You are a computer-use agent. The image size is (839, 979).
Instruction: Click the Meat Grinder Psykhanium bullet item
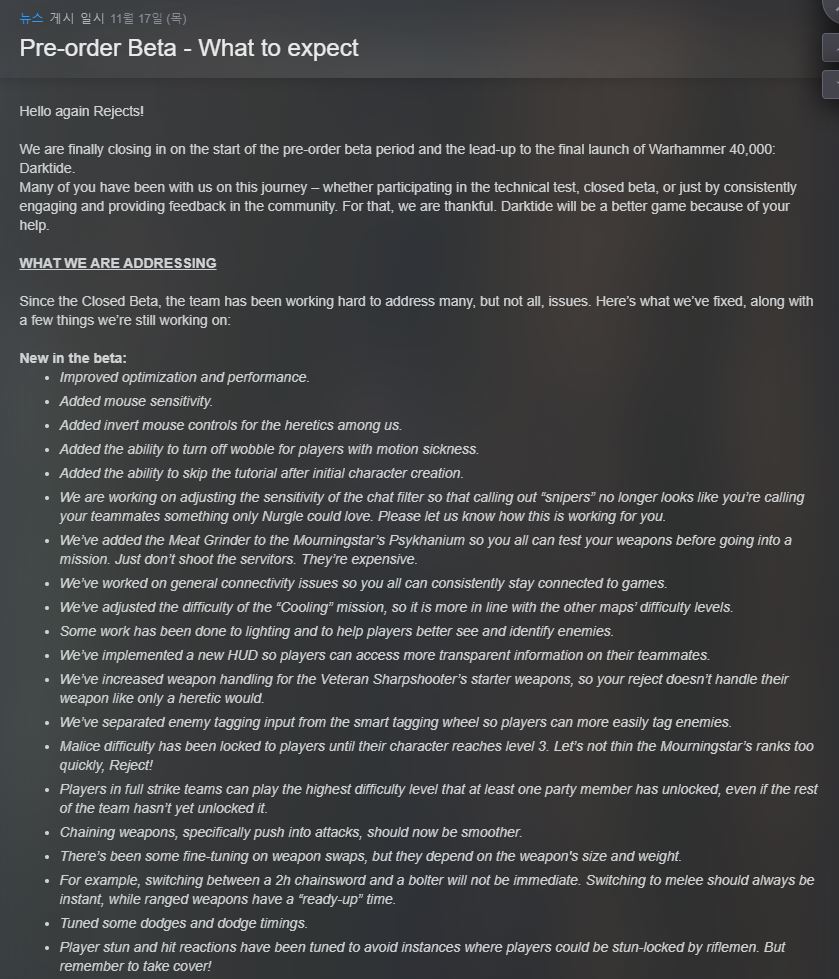425,549
